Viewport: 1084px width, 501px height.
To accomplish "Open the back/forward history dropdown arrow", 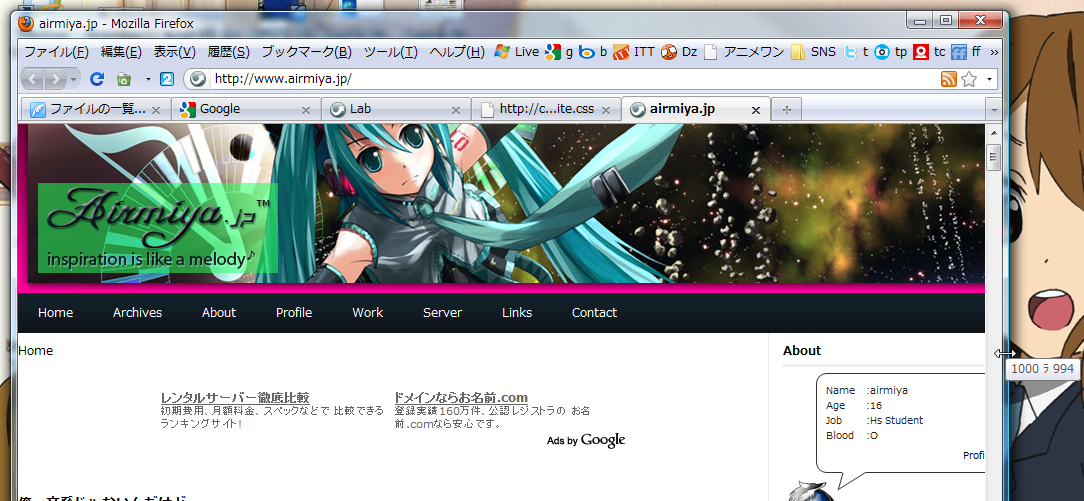I will click(x=73, y=79).
